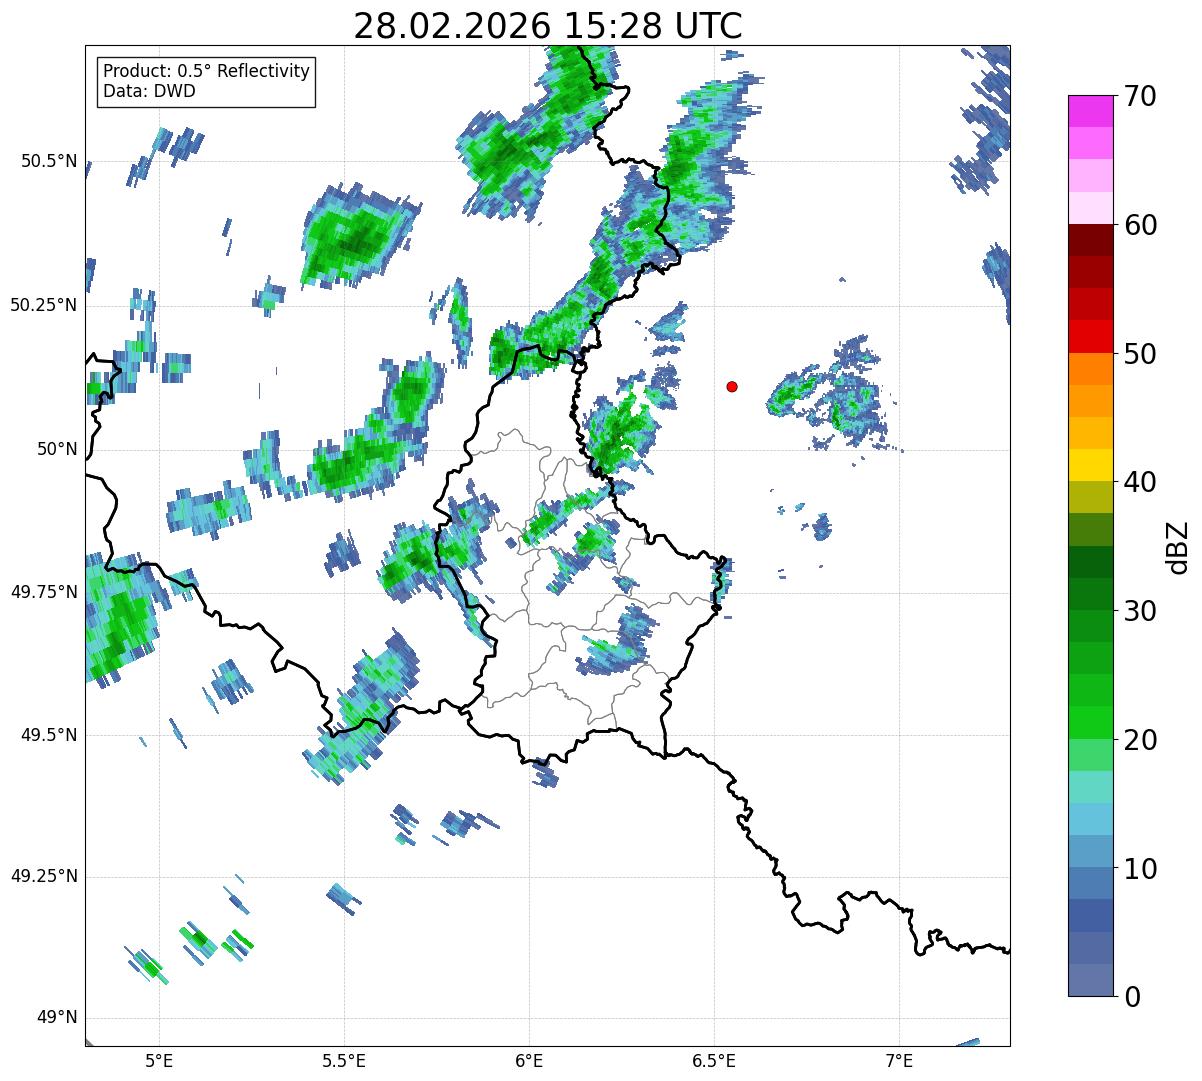Click the 6.5°E longitude label
This screenshot has height=1081, width=1202.
pyautogui.click(x=714, y=1060)
